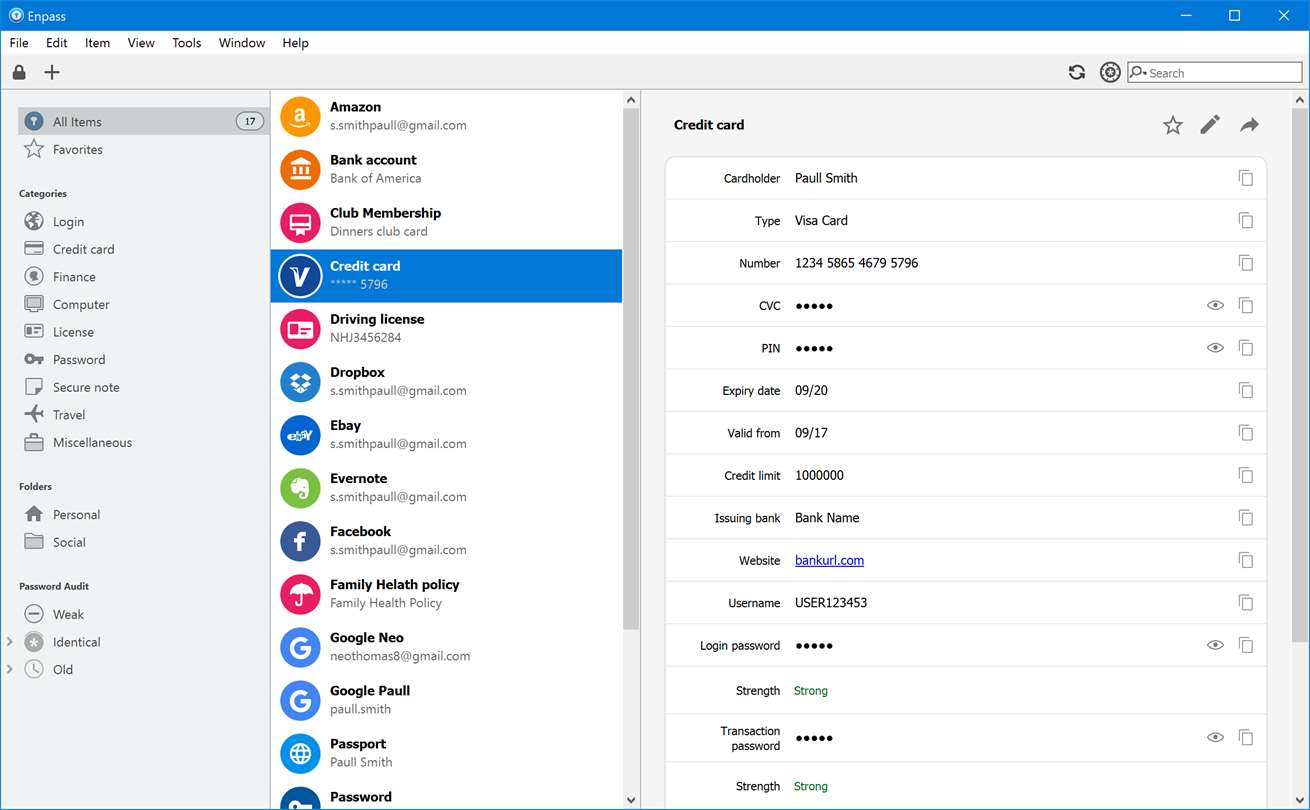Image resolution: width=1310 pixels, height=810 pixels.
Task: Select the Driving license entry
Action: click(x=446, y=328)
